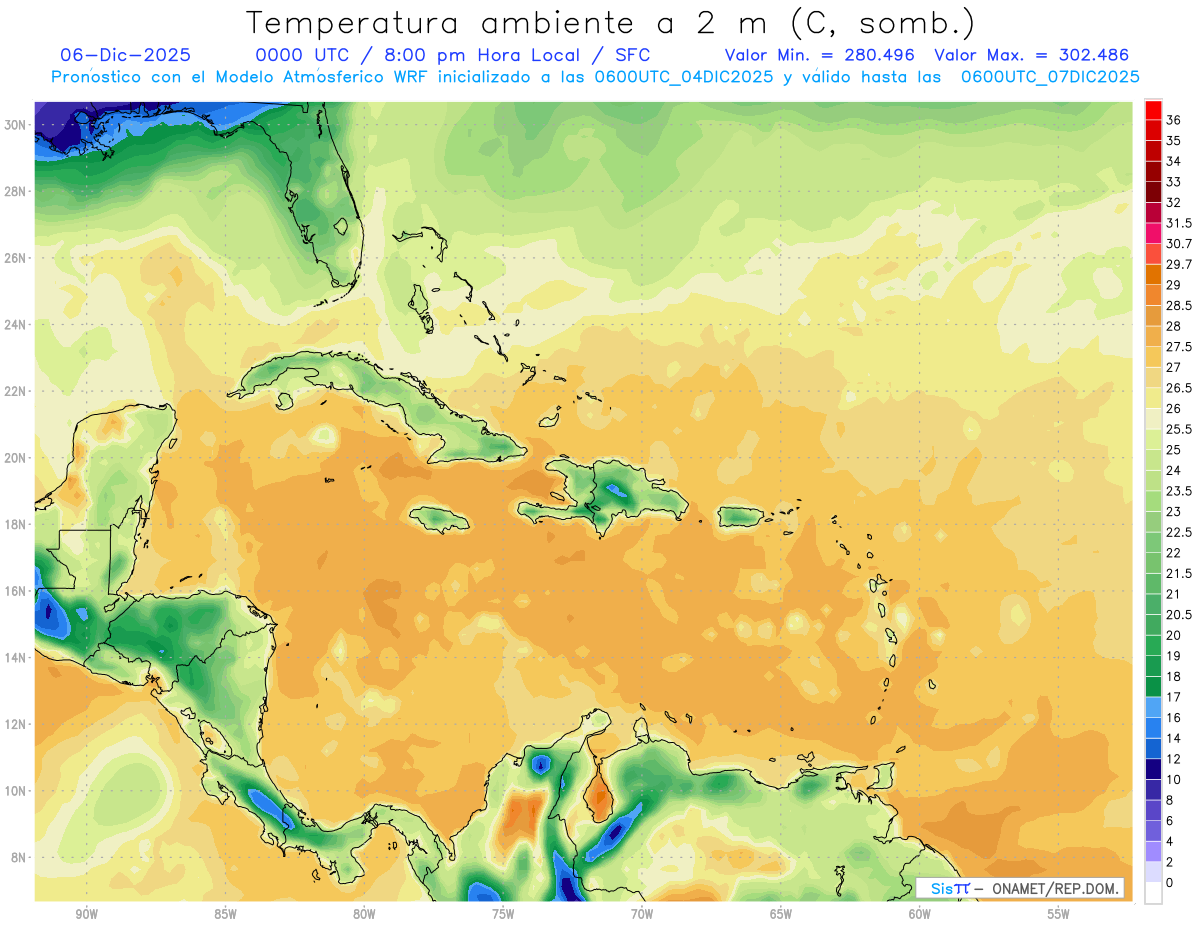Click legend value '25.5'
This screenshot has height=927, width=1200.
(1179, 430)
